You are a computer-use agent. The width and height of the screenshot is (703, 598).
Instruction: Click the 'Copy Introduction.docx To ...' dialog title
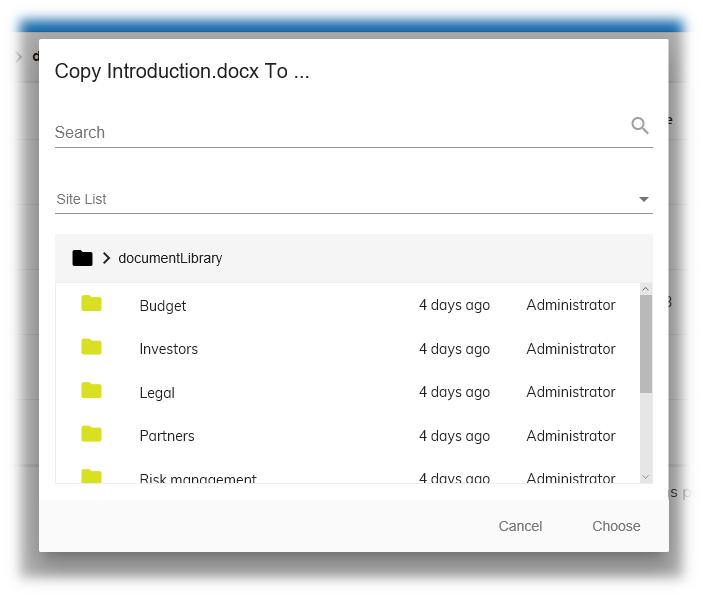(x=182, y=71)
